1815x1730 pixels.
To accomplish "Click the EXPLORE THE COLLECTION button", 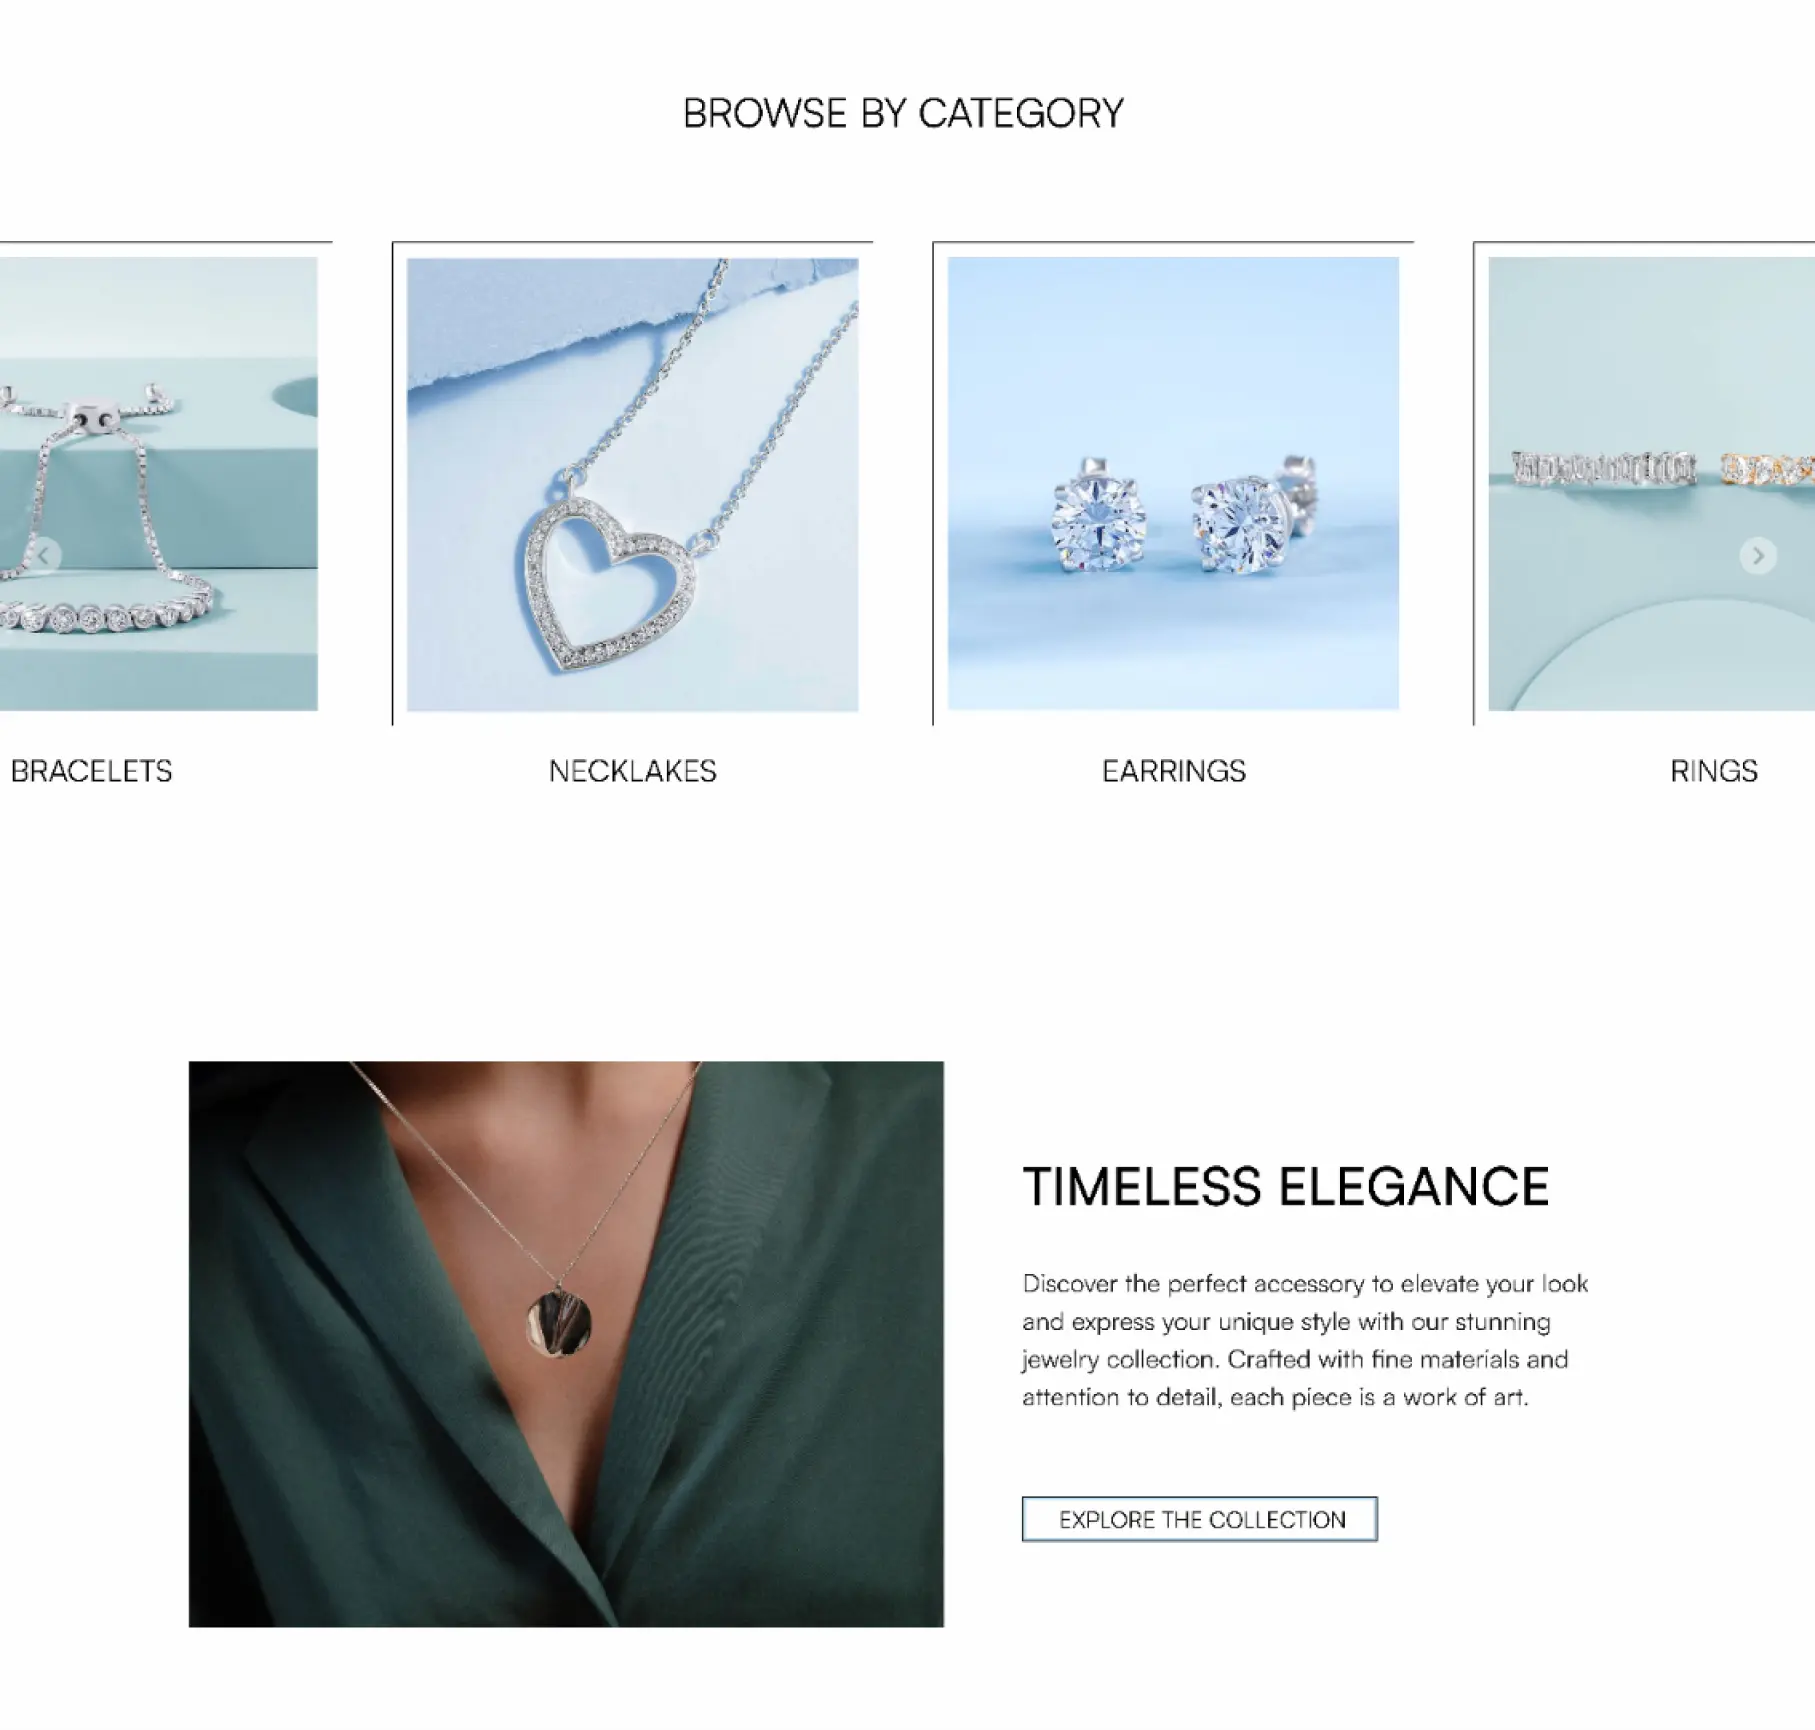I will point(1199,1519).
